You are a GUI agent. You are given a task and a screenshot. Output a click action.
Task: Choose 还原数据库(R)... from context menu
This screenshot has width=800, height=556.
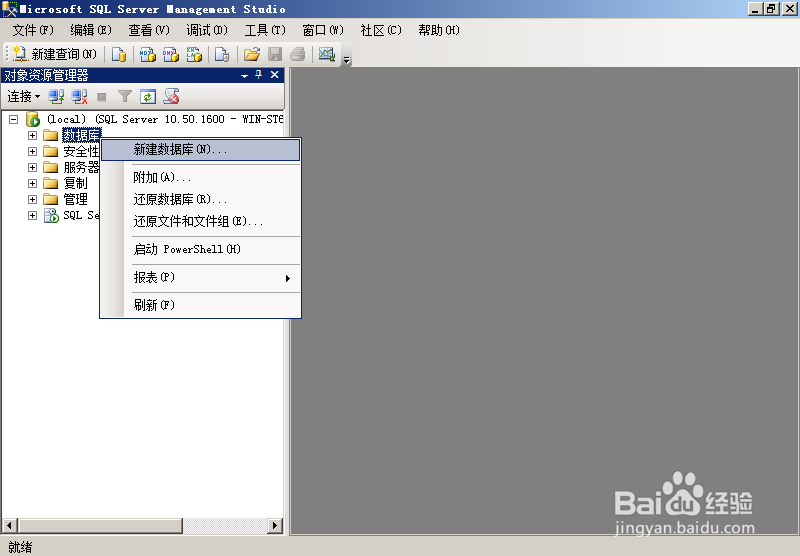tap(201, 199)
